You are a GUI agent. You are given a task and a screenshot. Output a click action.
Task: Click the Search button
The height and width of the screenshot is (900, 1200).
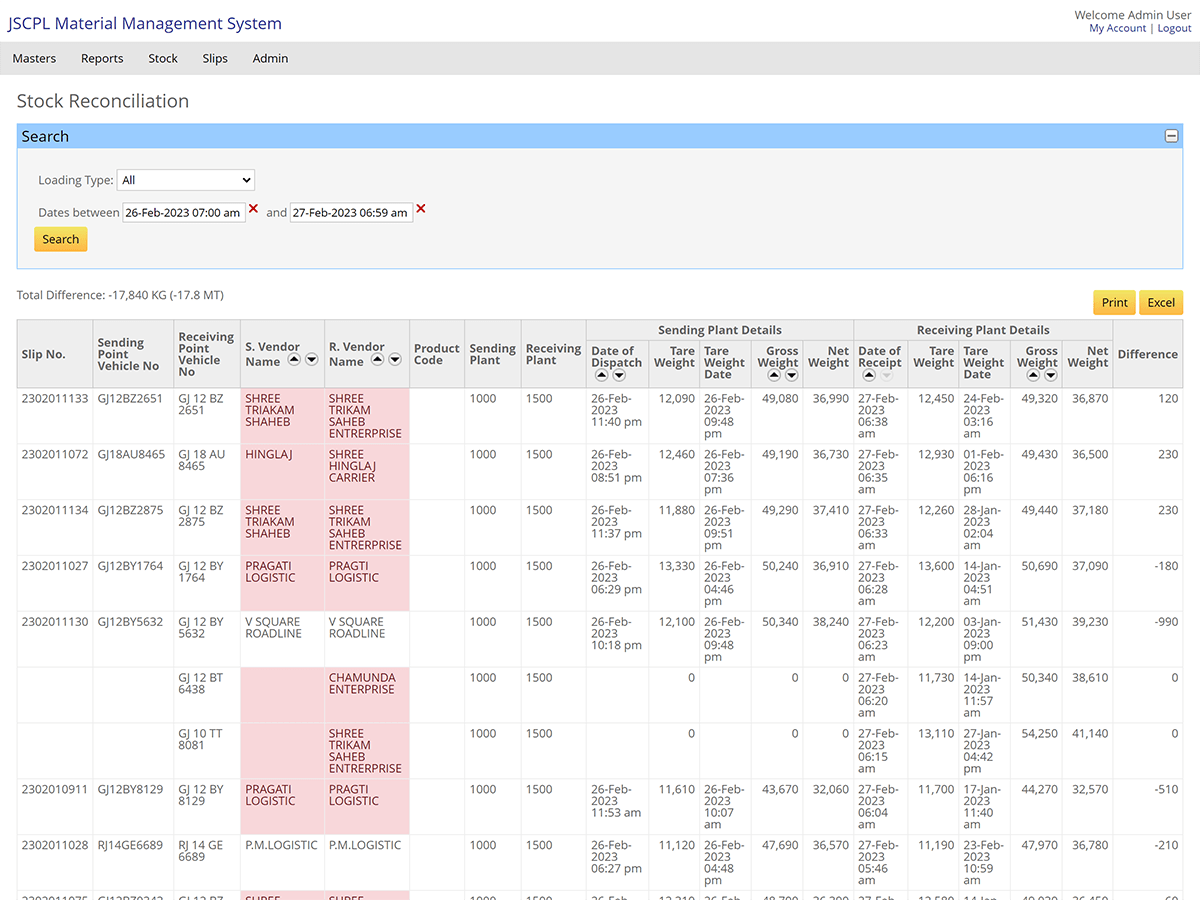(x=60, y=239)
